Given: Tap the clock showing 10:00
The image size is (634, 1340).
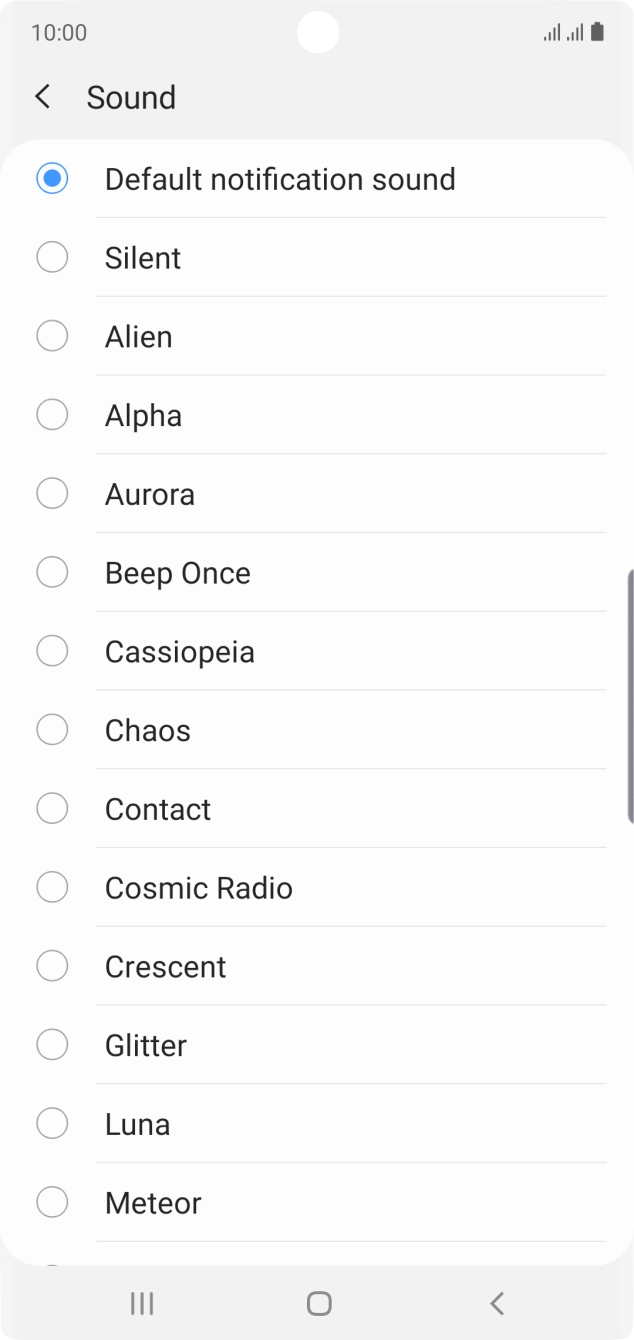Looking at the screenshot, I should tap(56, 32).
